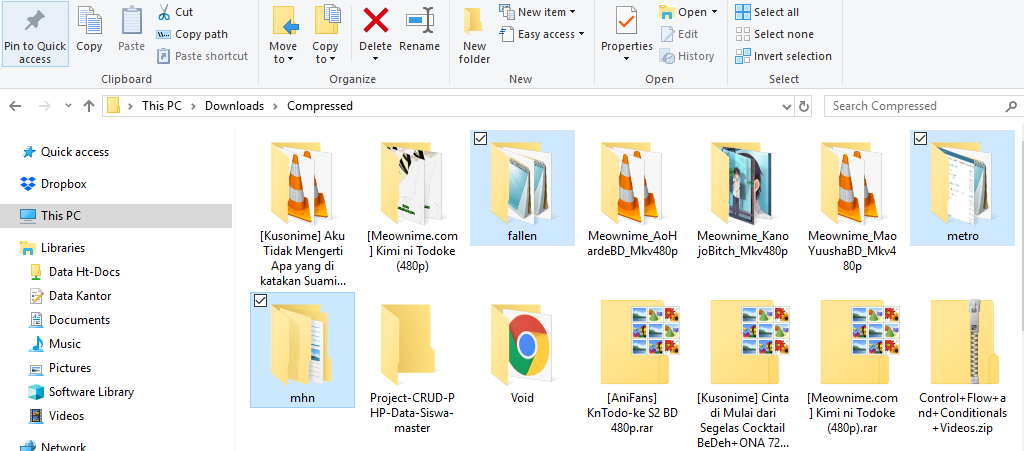Uncheck the mhn folder checkbox
Image resolution: width=1024 pixels, height=451 pixels.
tap(260, 300)
